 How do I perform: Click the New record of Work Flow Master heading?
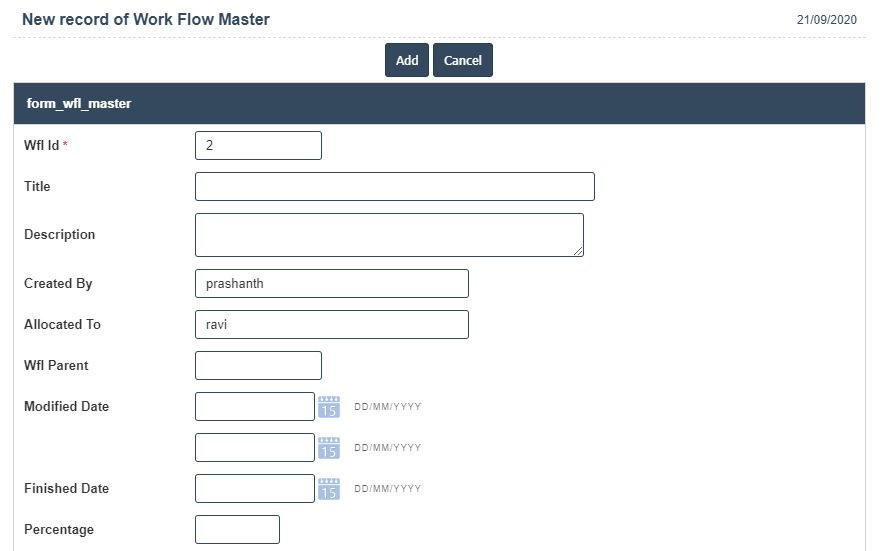(x=146, y=19)
